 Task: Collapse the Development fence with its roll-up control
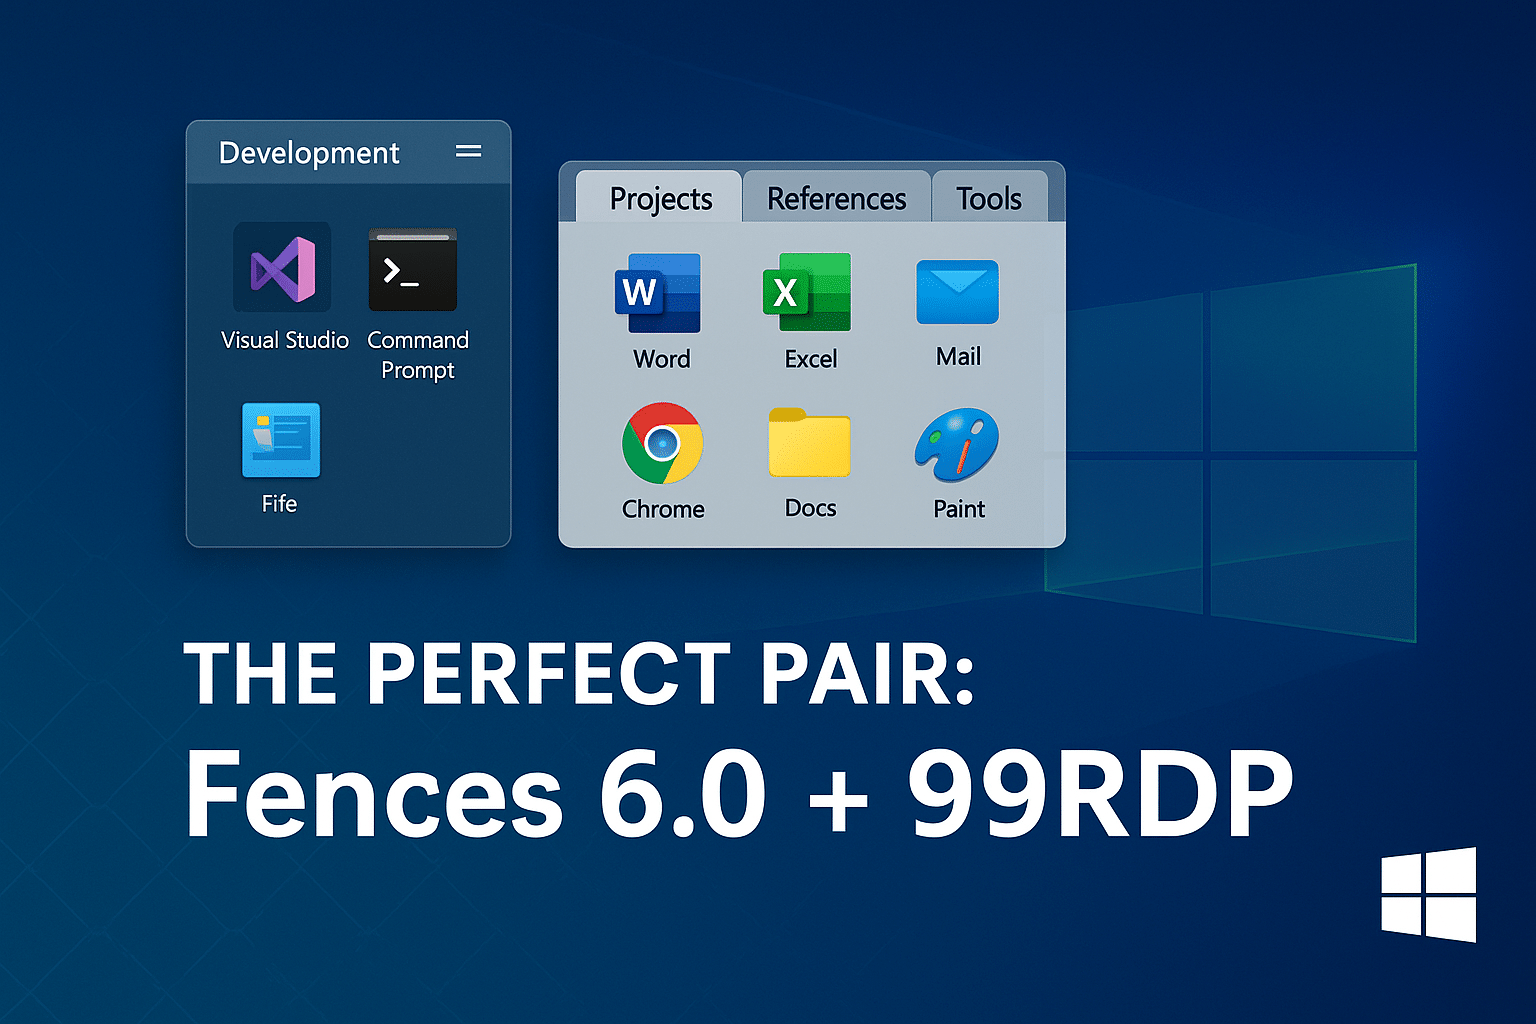(x=468, y=152)
